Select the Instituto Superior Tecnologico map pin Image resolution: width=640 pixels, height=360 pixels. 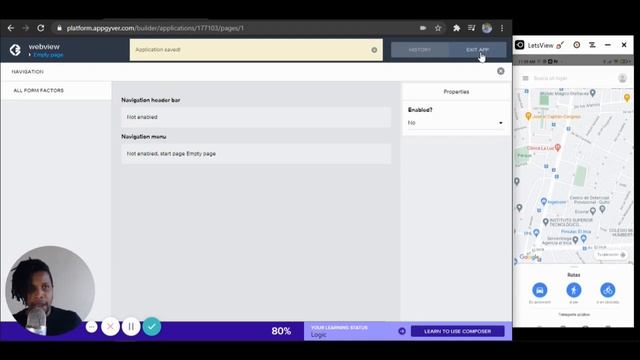tap(546, 222)
